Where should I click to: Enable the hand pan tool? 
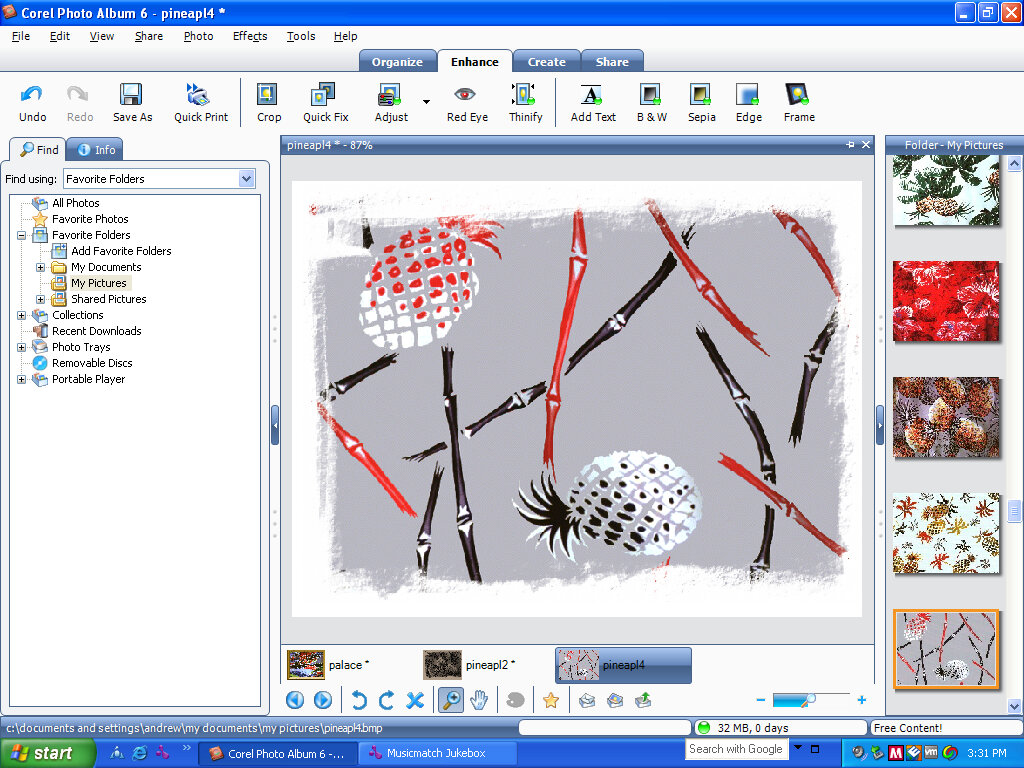coord(479,701)
